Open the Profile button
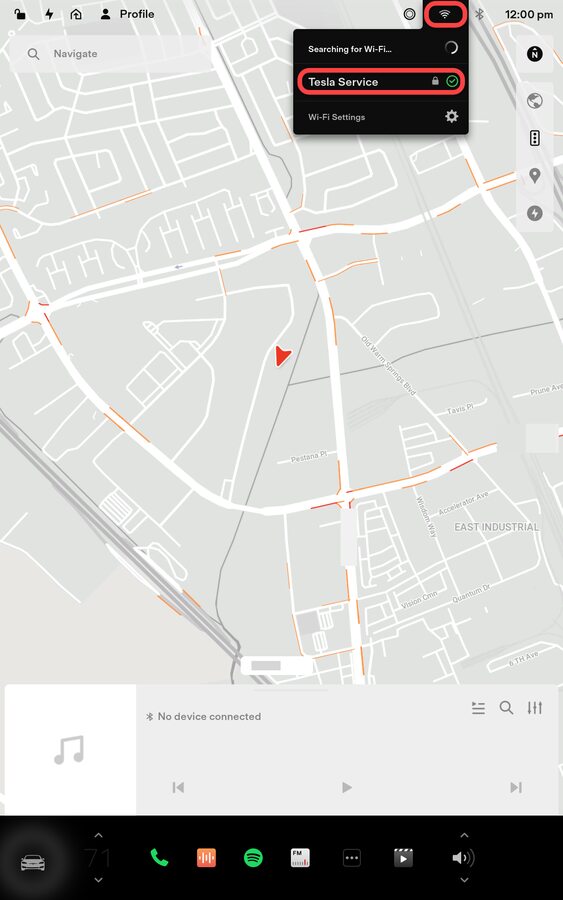The height and width of the screenshot is (900, 563). pos(127,14)
